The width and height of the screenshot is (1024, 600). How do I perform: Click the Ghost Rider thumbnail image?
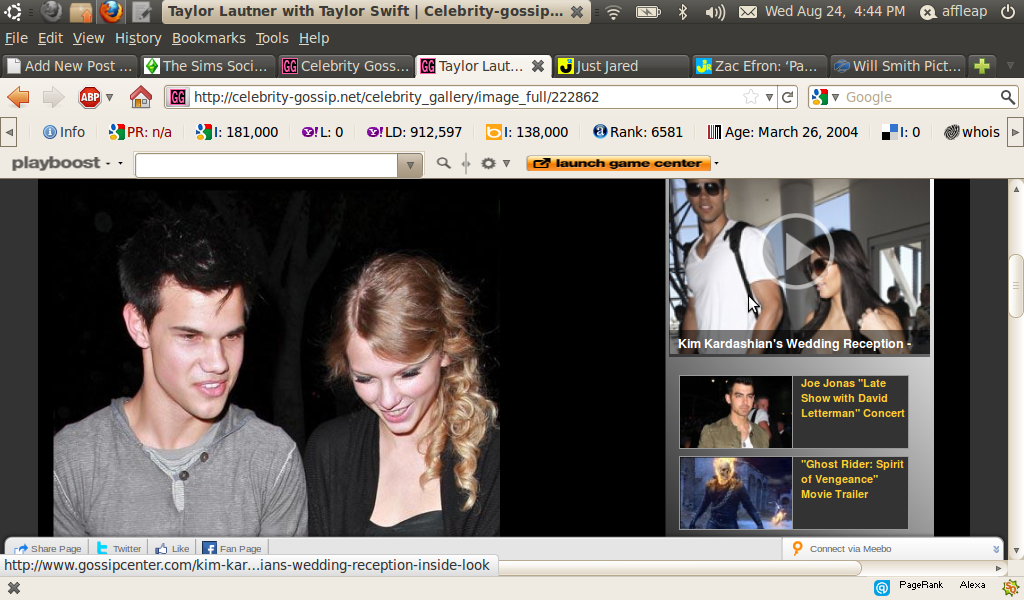736,493
